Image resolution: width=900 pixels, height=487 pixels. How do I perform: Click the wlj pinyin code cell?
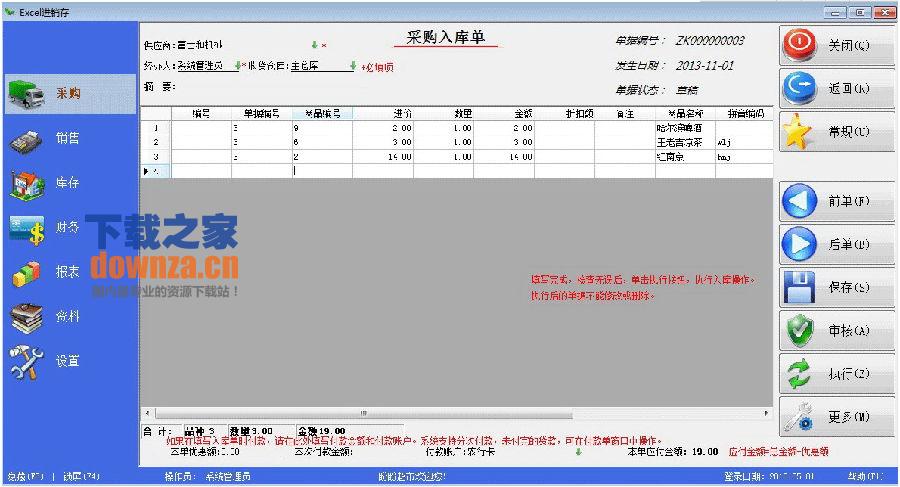tap(744, 142)
